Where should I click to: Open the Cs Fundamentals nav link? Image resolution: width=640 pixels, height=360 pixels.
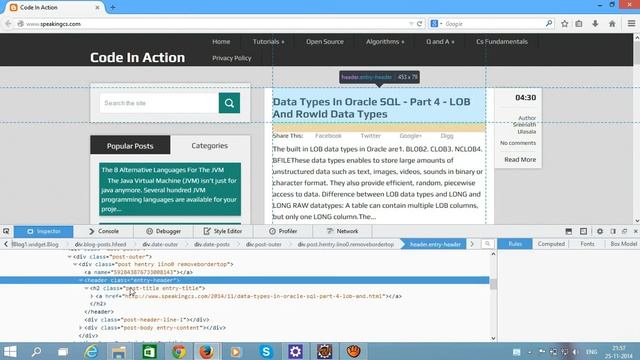(502, 42)
